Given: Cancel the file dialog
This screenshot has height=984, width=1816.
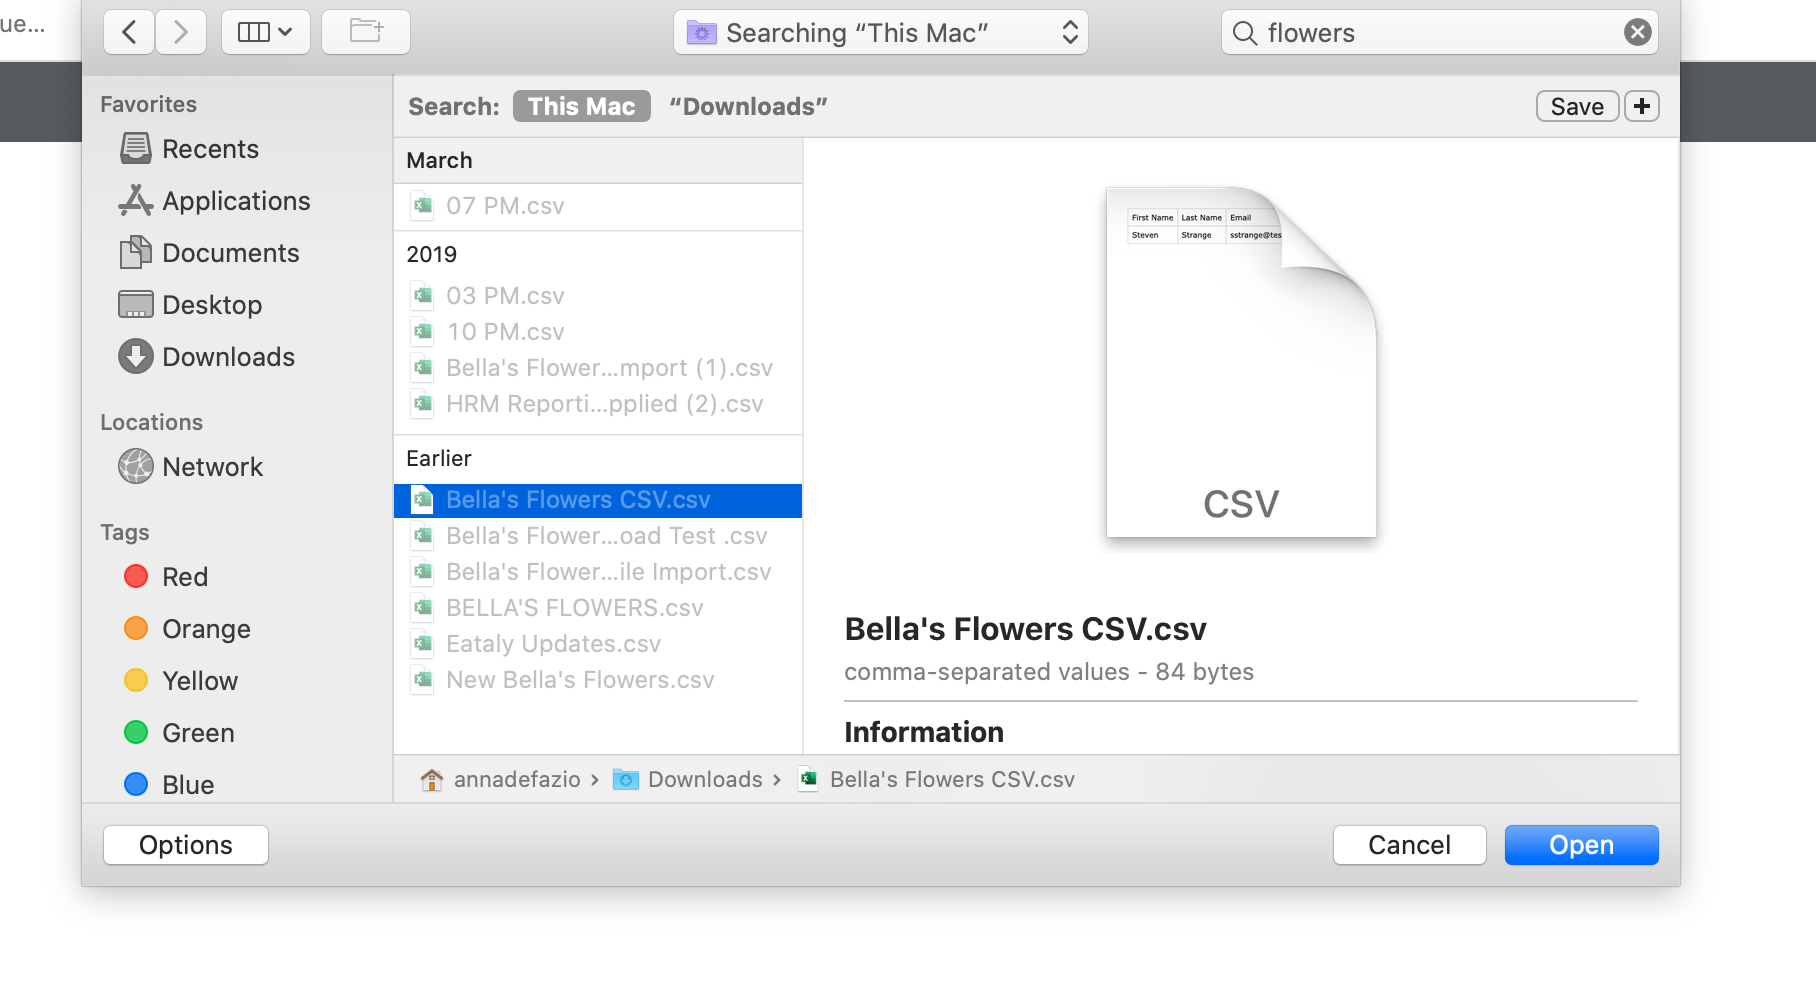Looking at the screenshot, I should pyautogui.click(x=1409, y=845).
